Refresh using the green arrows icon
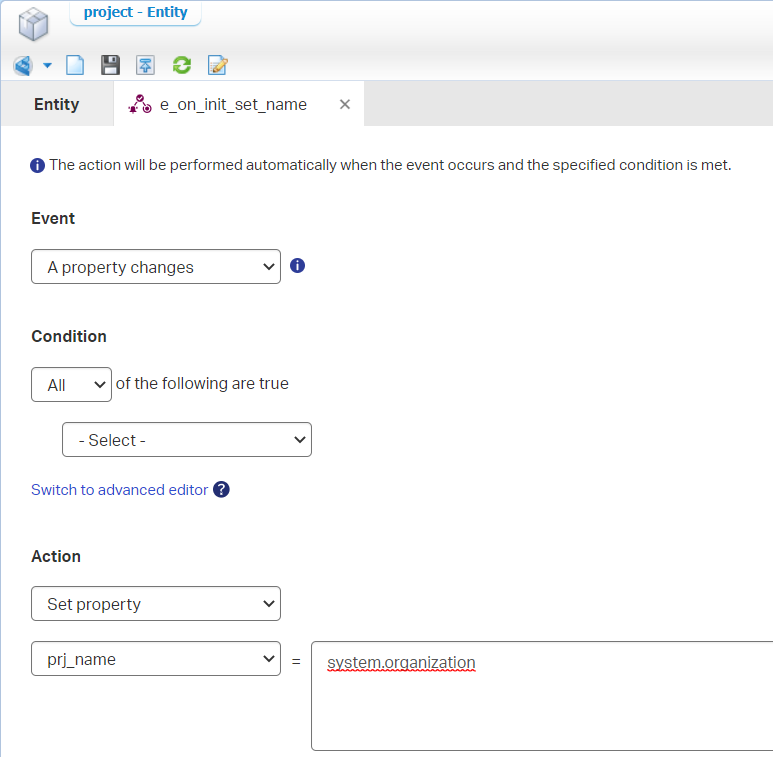 click(x=181, y=66)
